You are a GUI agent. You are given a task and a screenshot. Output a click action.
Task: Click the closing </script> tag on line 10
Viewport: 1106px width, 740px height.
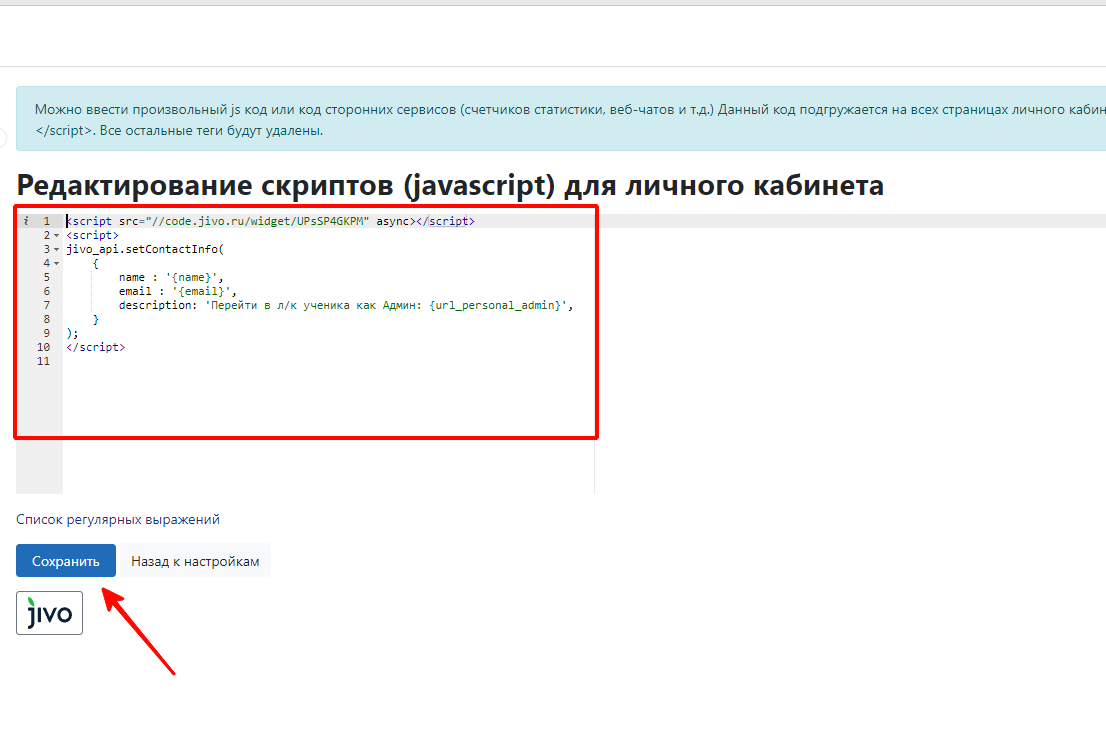(95, 347)
